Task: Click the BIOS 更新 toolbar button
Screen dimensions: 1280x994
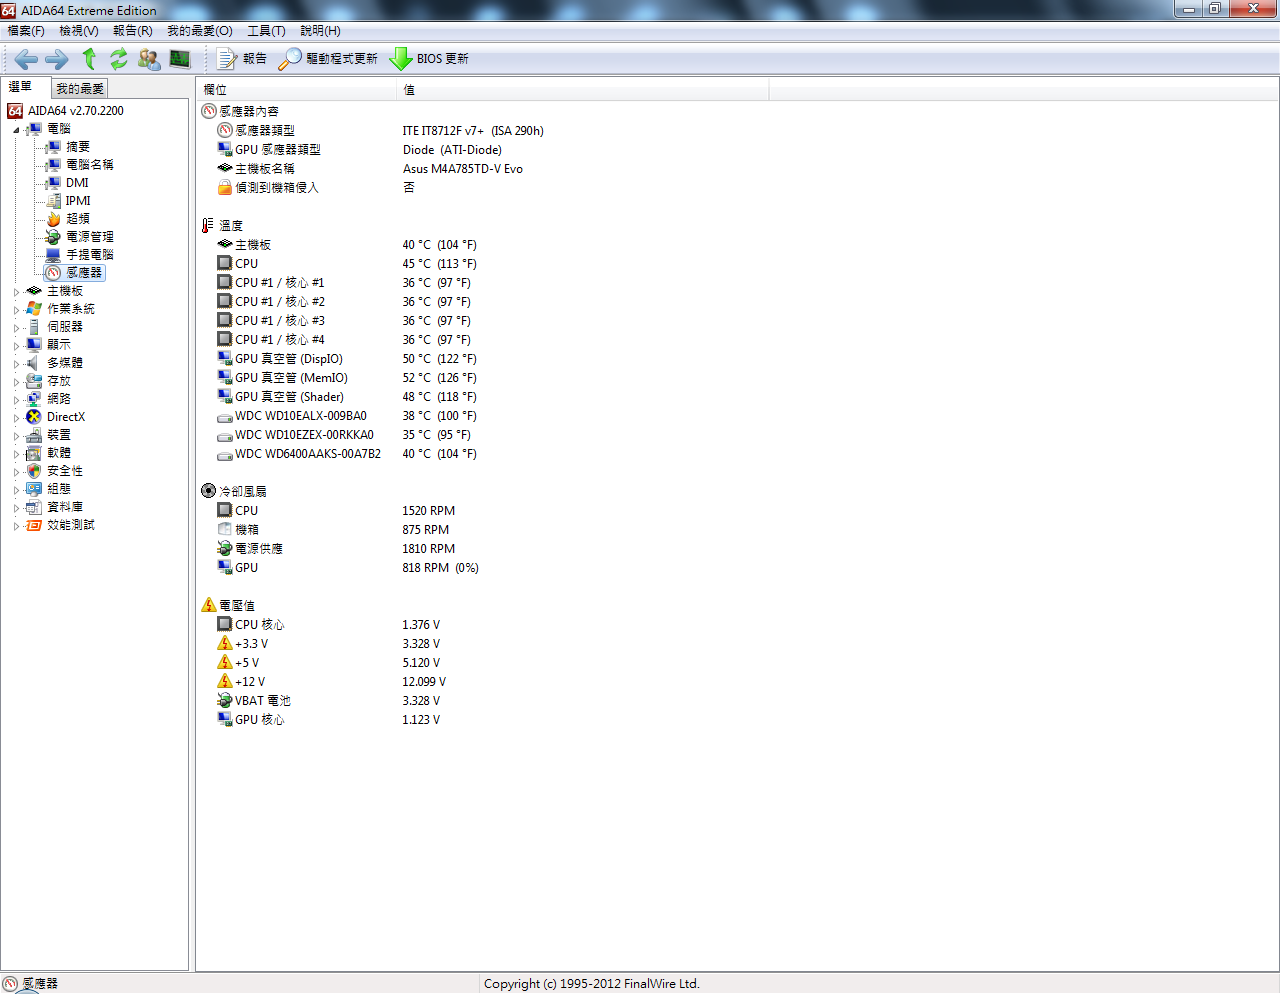Action: tap(429, 59)
